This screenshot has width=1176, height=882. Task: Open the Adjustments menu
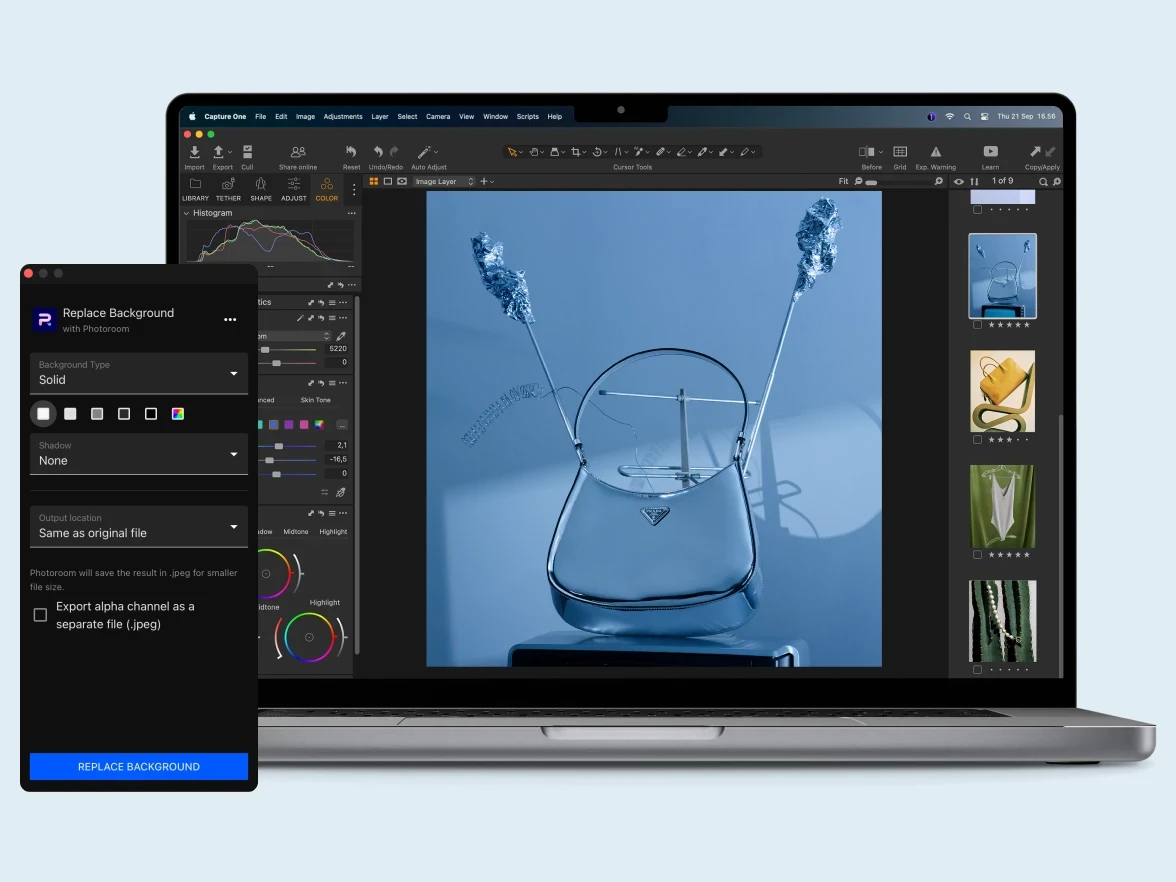[x=343, y=116]
